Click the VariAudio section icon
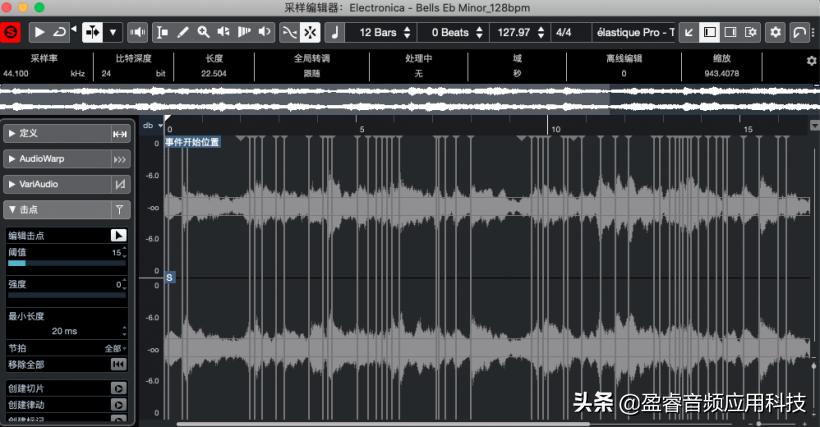This screenshot has height=427, width=820. tap(120, 184)
